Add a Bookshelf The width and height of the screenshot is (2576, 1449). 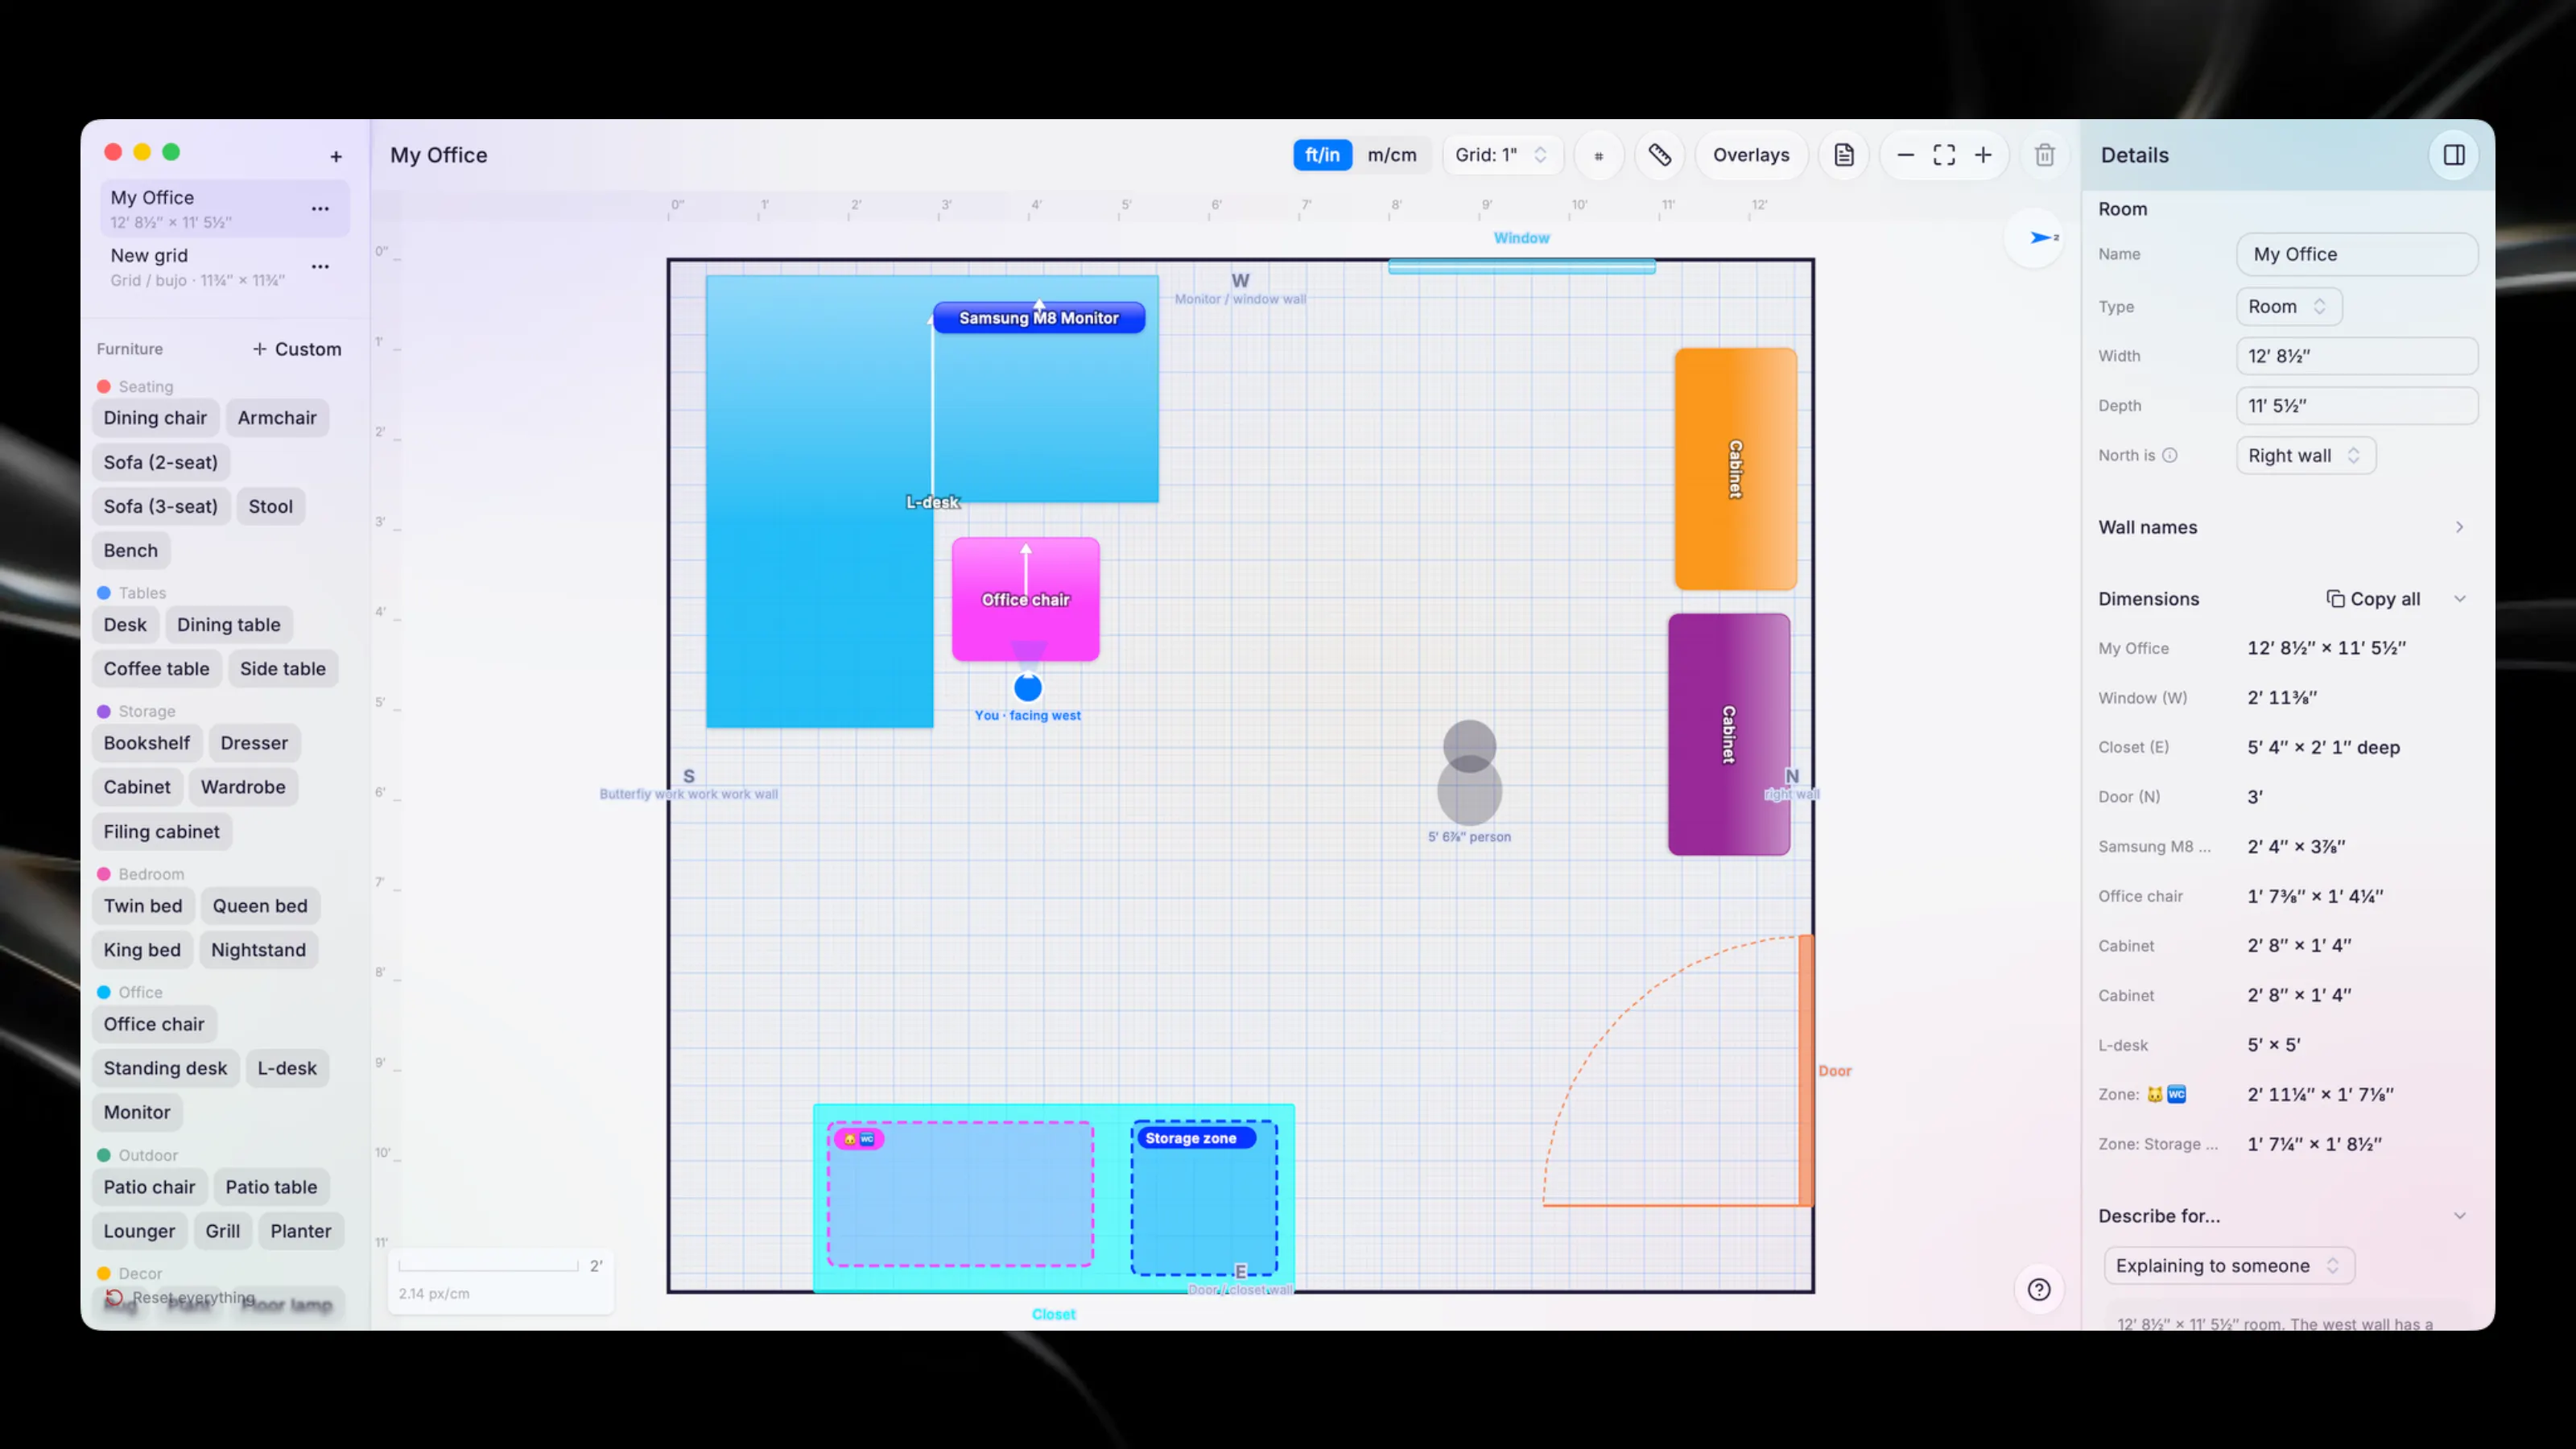147,743
